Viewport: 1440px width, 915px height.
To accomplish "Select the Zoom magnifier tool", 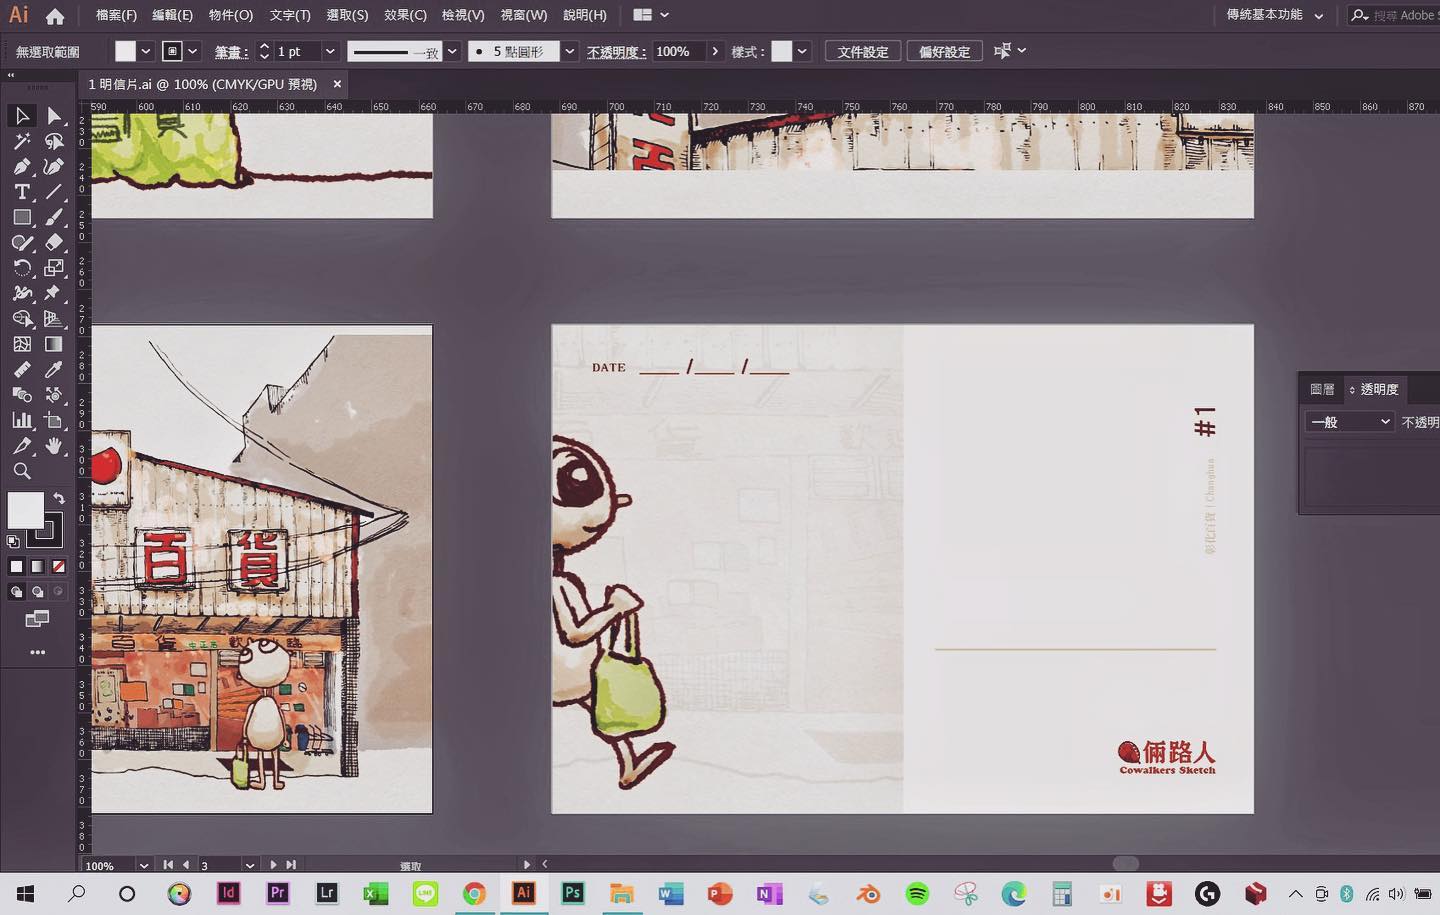I will click(x=22, y=471).
